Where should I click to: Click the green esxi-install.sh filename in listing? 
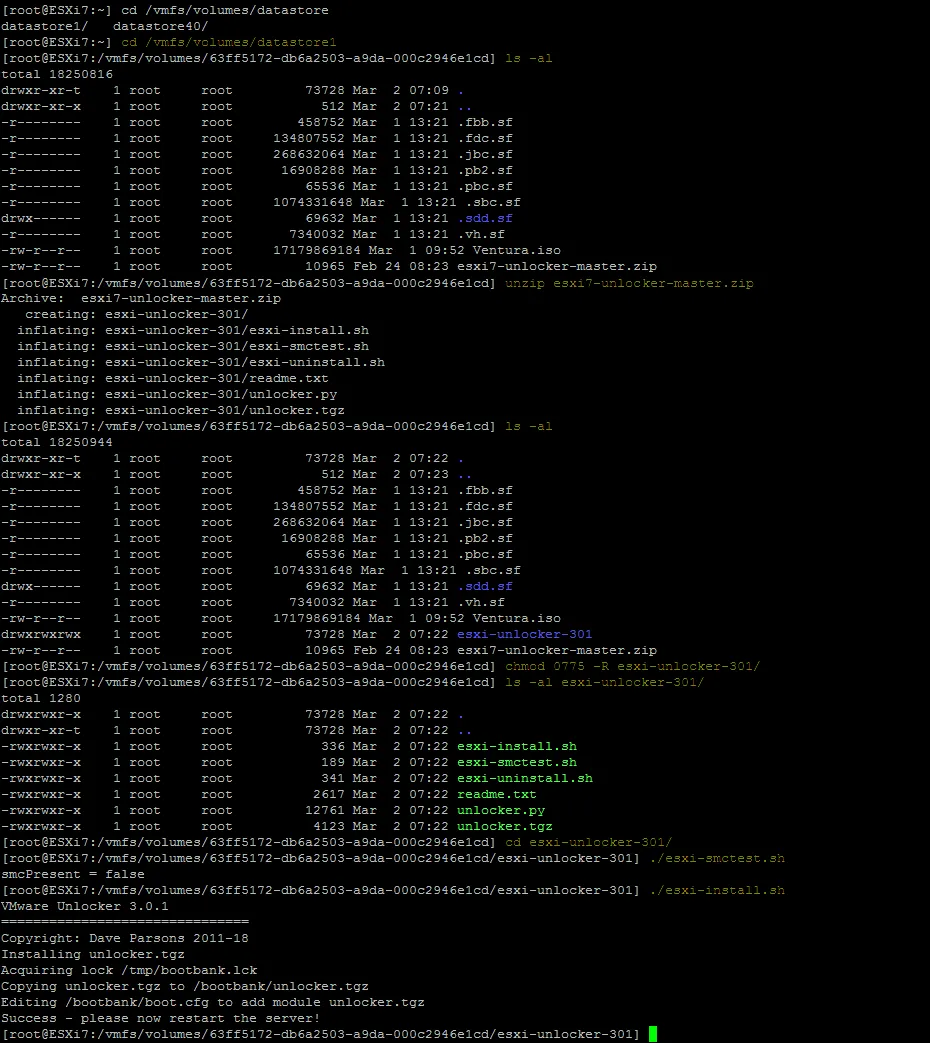coord(516,746)
